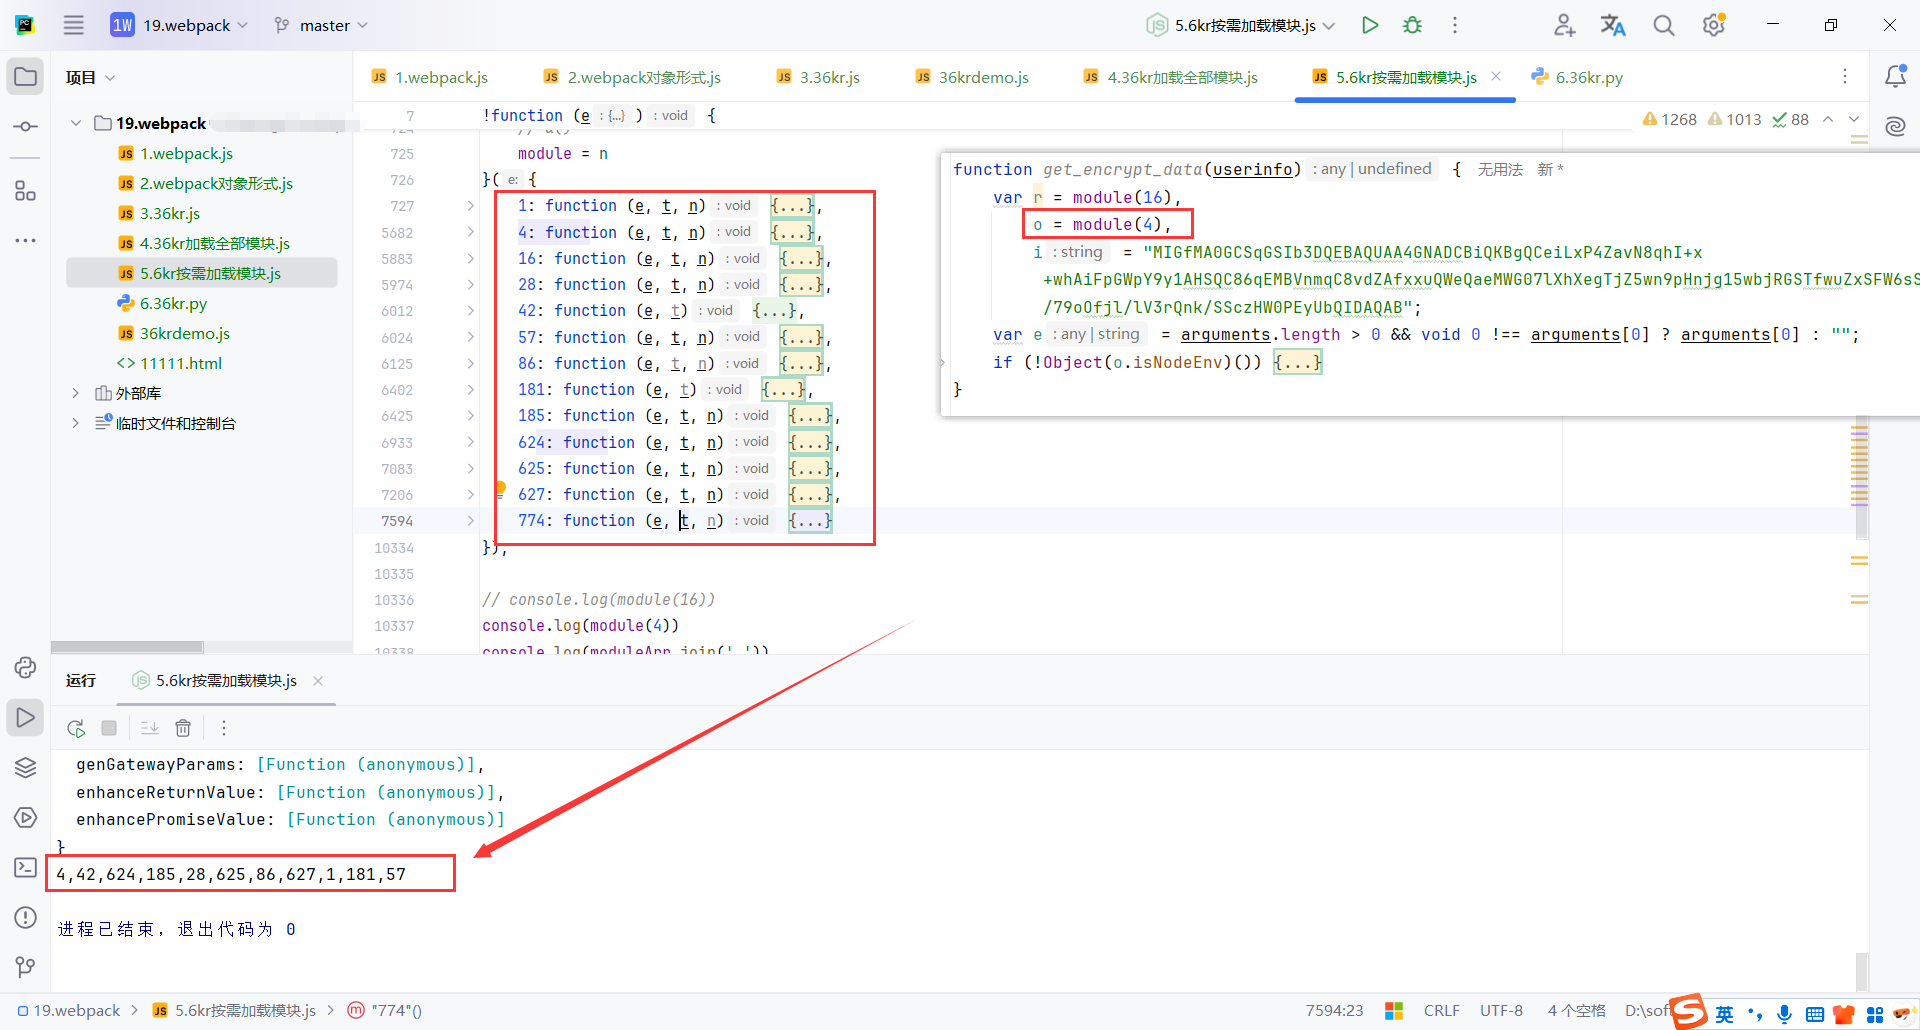The width and height of the screenshot is (1920, 1030).
Task: Rerun the program in the Run panel
Action: pos(76,728)
